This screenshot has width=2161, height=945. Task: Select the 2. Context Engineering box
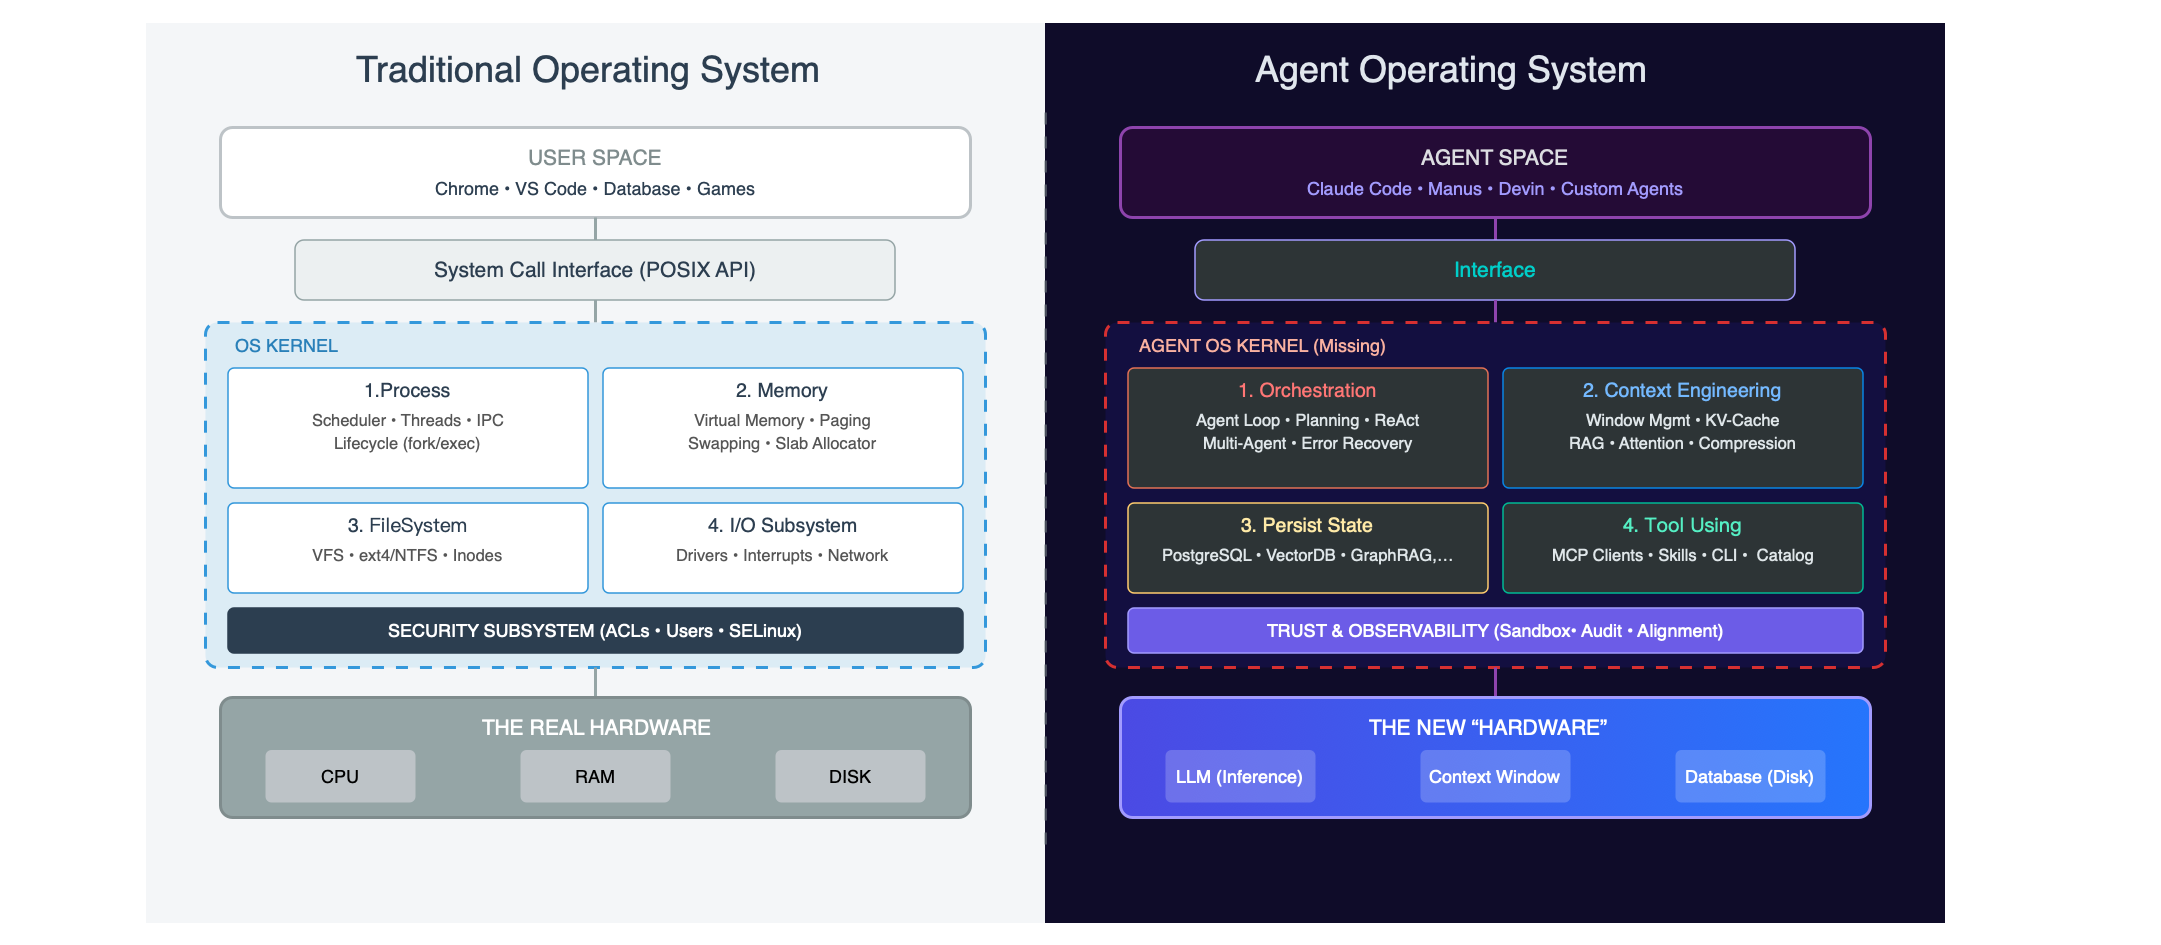click(1682, 427)
